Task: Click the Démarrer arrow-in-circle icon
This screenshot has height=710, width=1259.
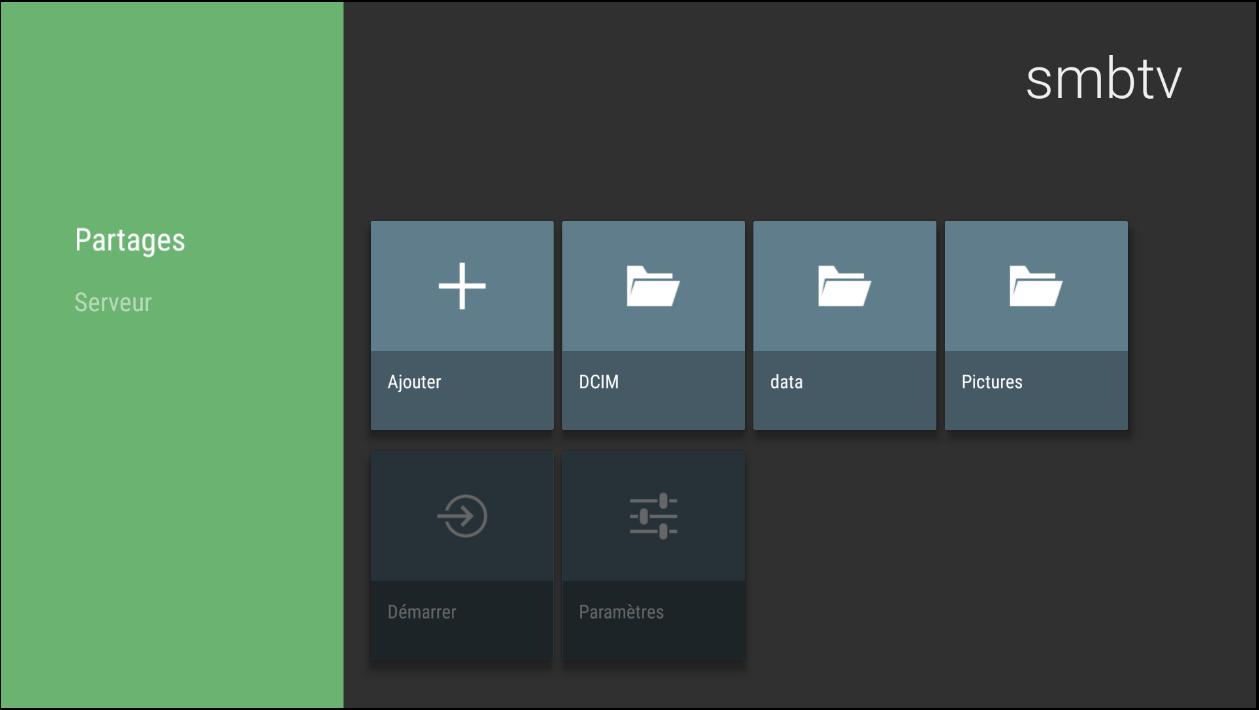Action: (x=462, y=517)
